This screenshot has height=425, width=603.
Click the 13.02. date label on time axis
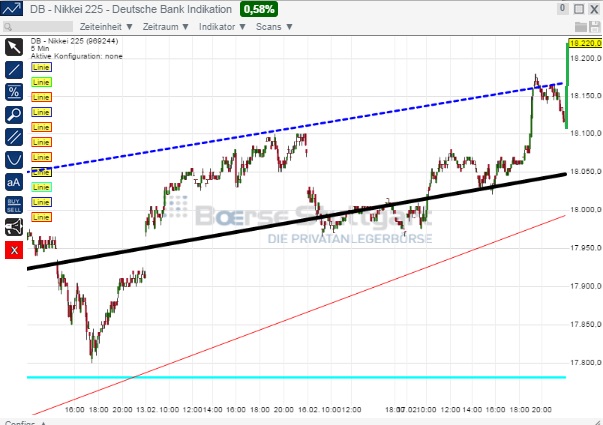(x=146, y=410)
